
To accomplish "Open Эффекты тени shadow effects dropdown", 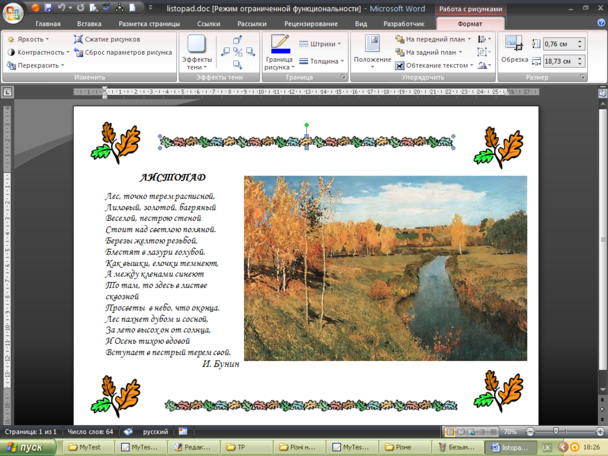I will [197, 52].
